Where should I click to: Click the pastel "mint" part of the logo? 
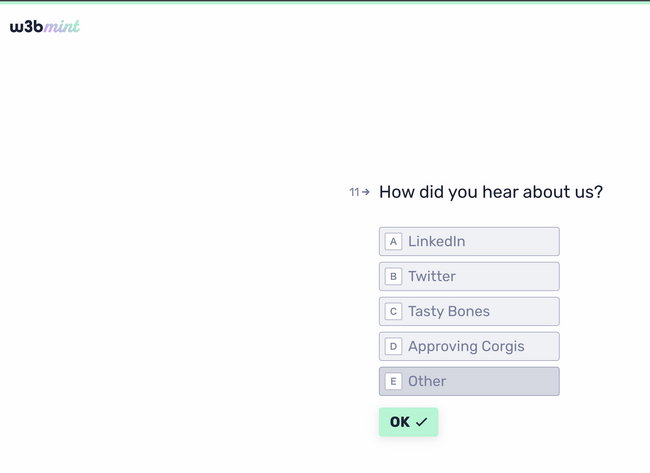tap(62, 27)
